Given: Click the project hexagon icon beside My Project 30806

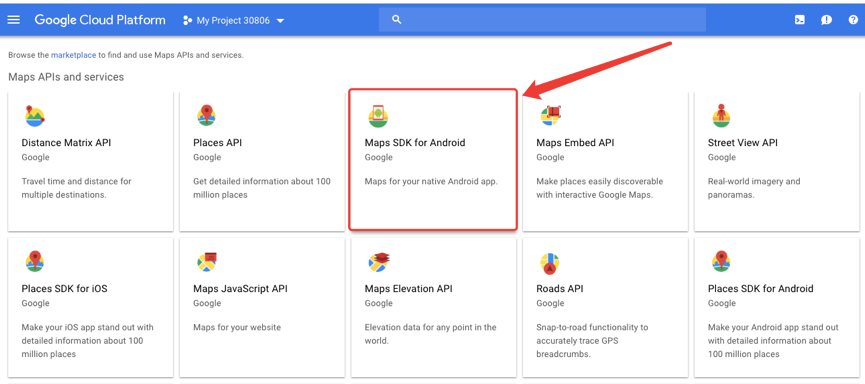Looking at the screenshot, I should (x=187, y=20).
